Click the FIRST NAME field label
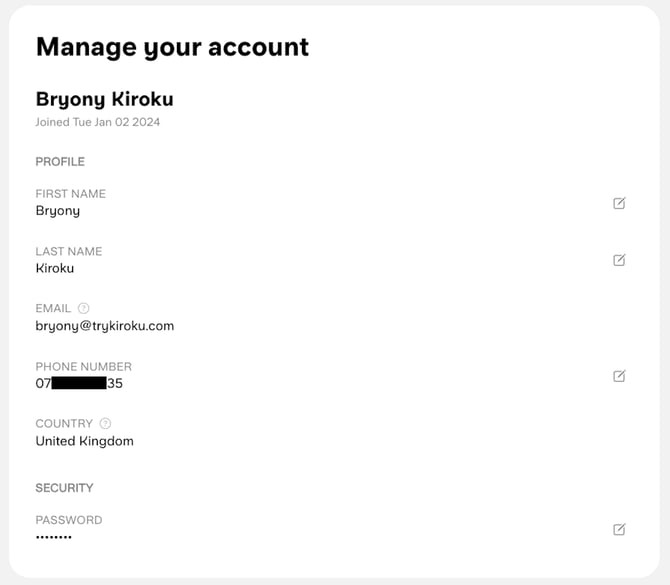Screen dimensions: 670x585 (x=70, y=194)
